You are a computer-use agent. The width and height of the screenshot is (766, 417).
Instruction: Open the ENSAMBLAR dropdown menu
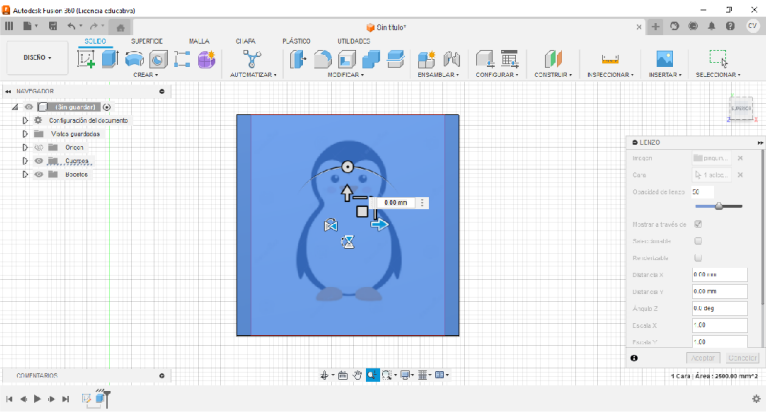[x=438, y=75]
